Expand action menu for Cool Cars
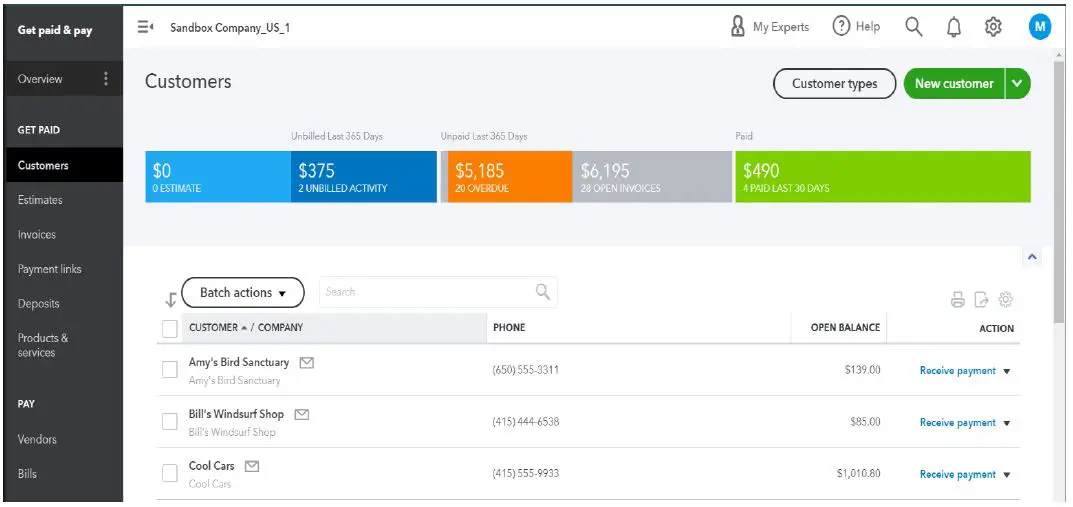The width and height of the screenshot is (1073, 507). coord(1007,475)
